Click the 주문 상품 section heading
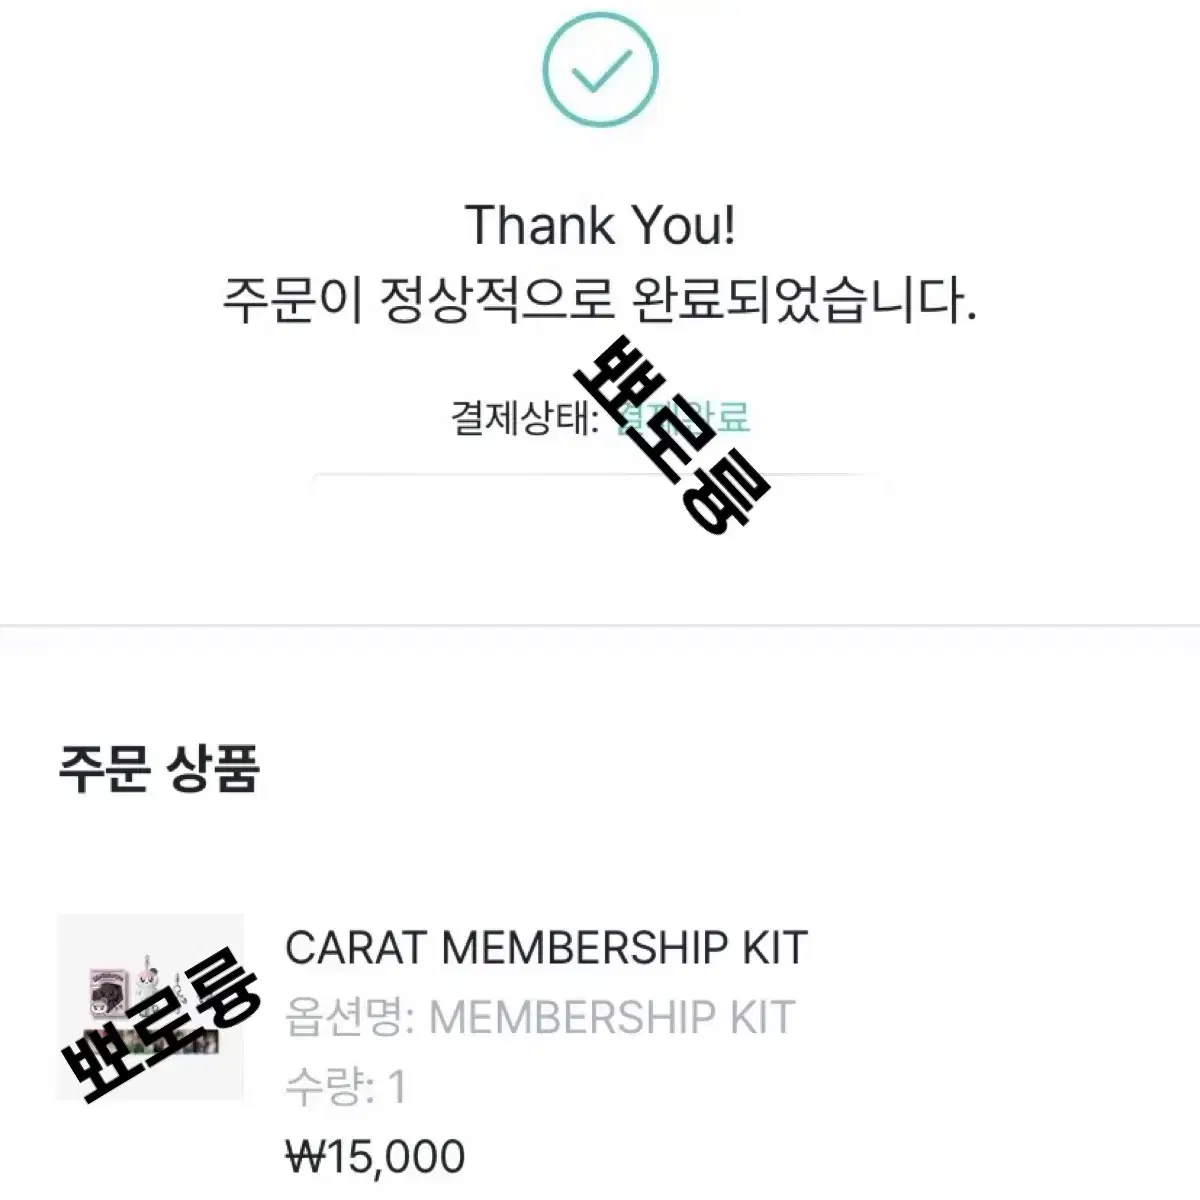Viewport: 1200px width, 1200px height. pos(159,769)
